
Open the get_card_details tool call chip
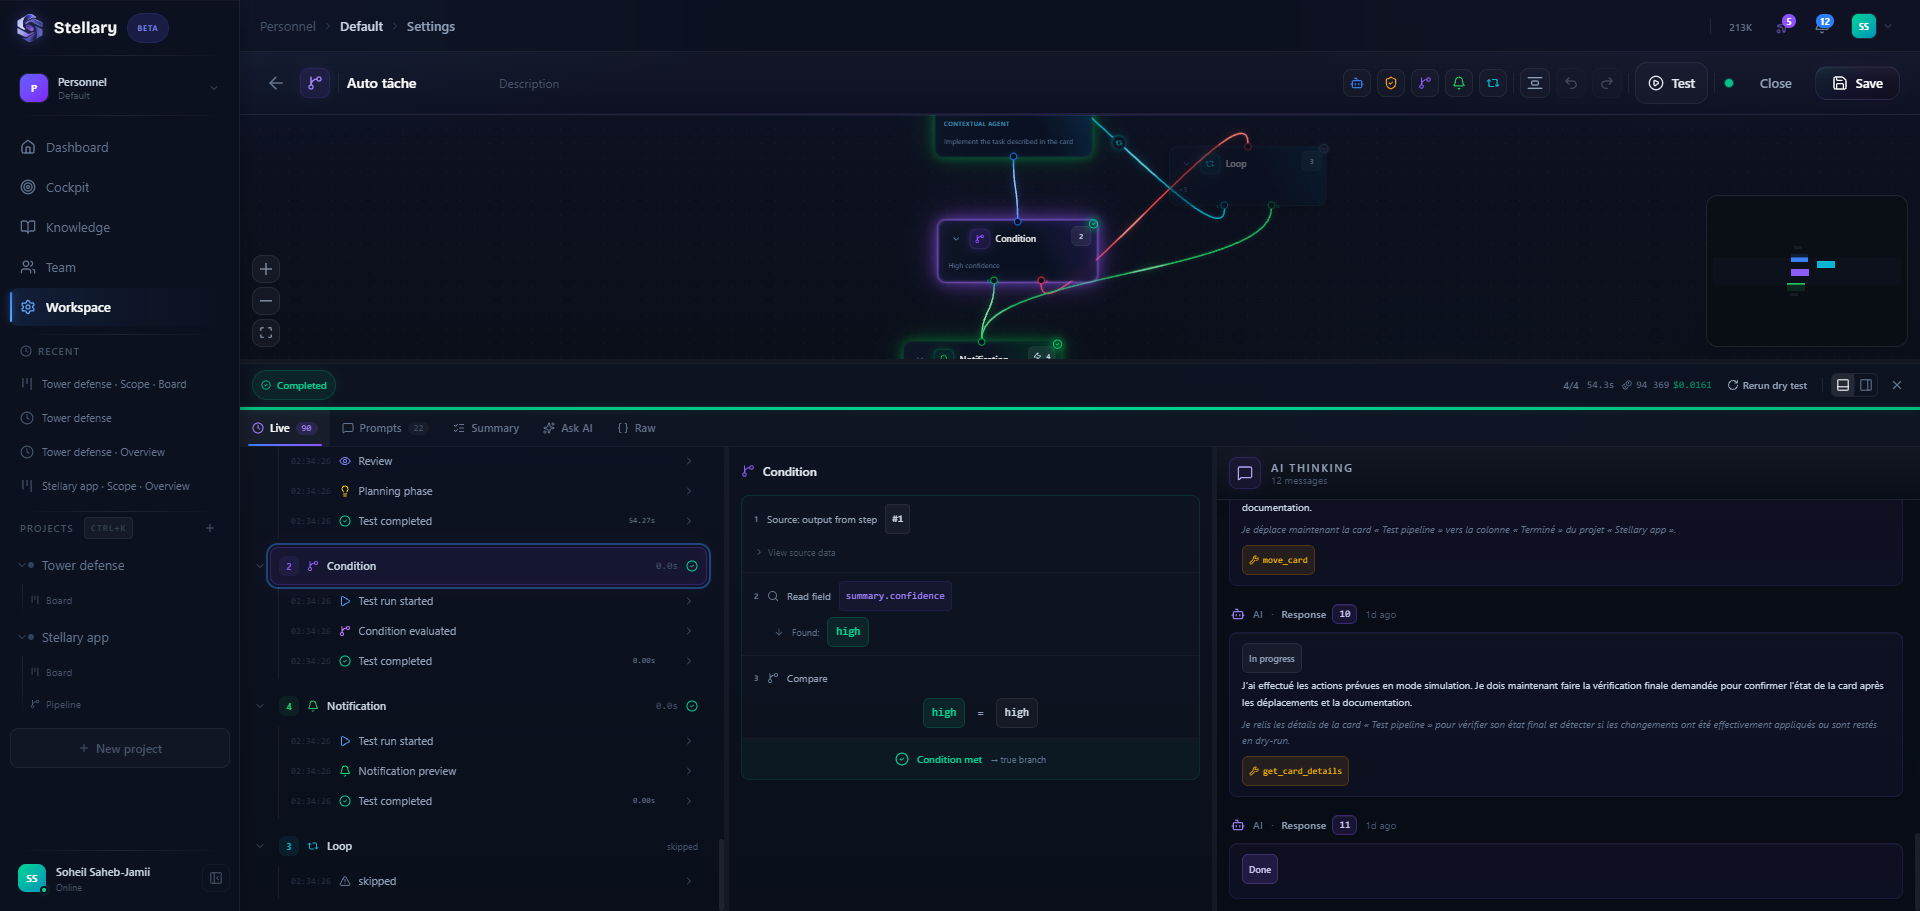[x=1295, y=771]
